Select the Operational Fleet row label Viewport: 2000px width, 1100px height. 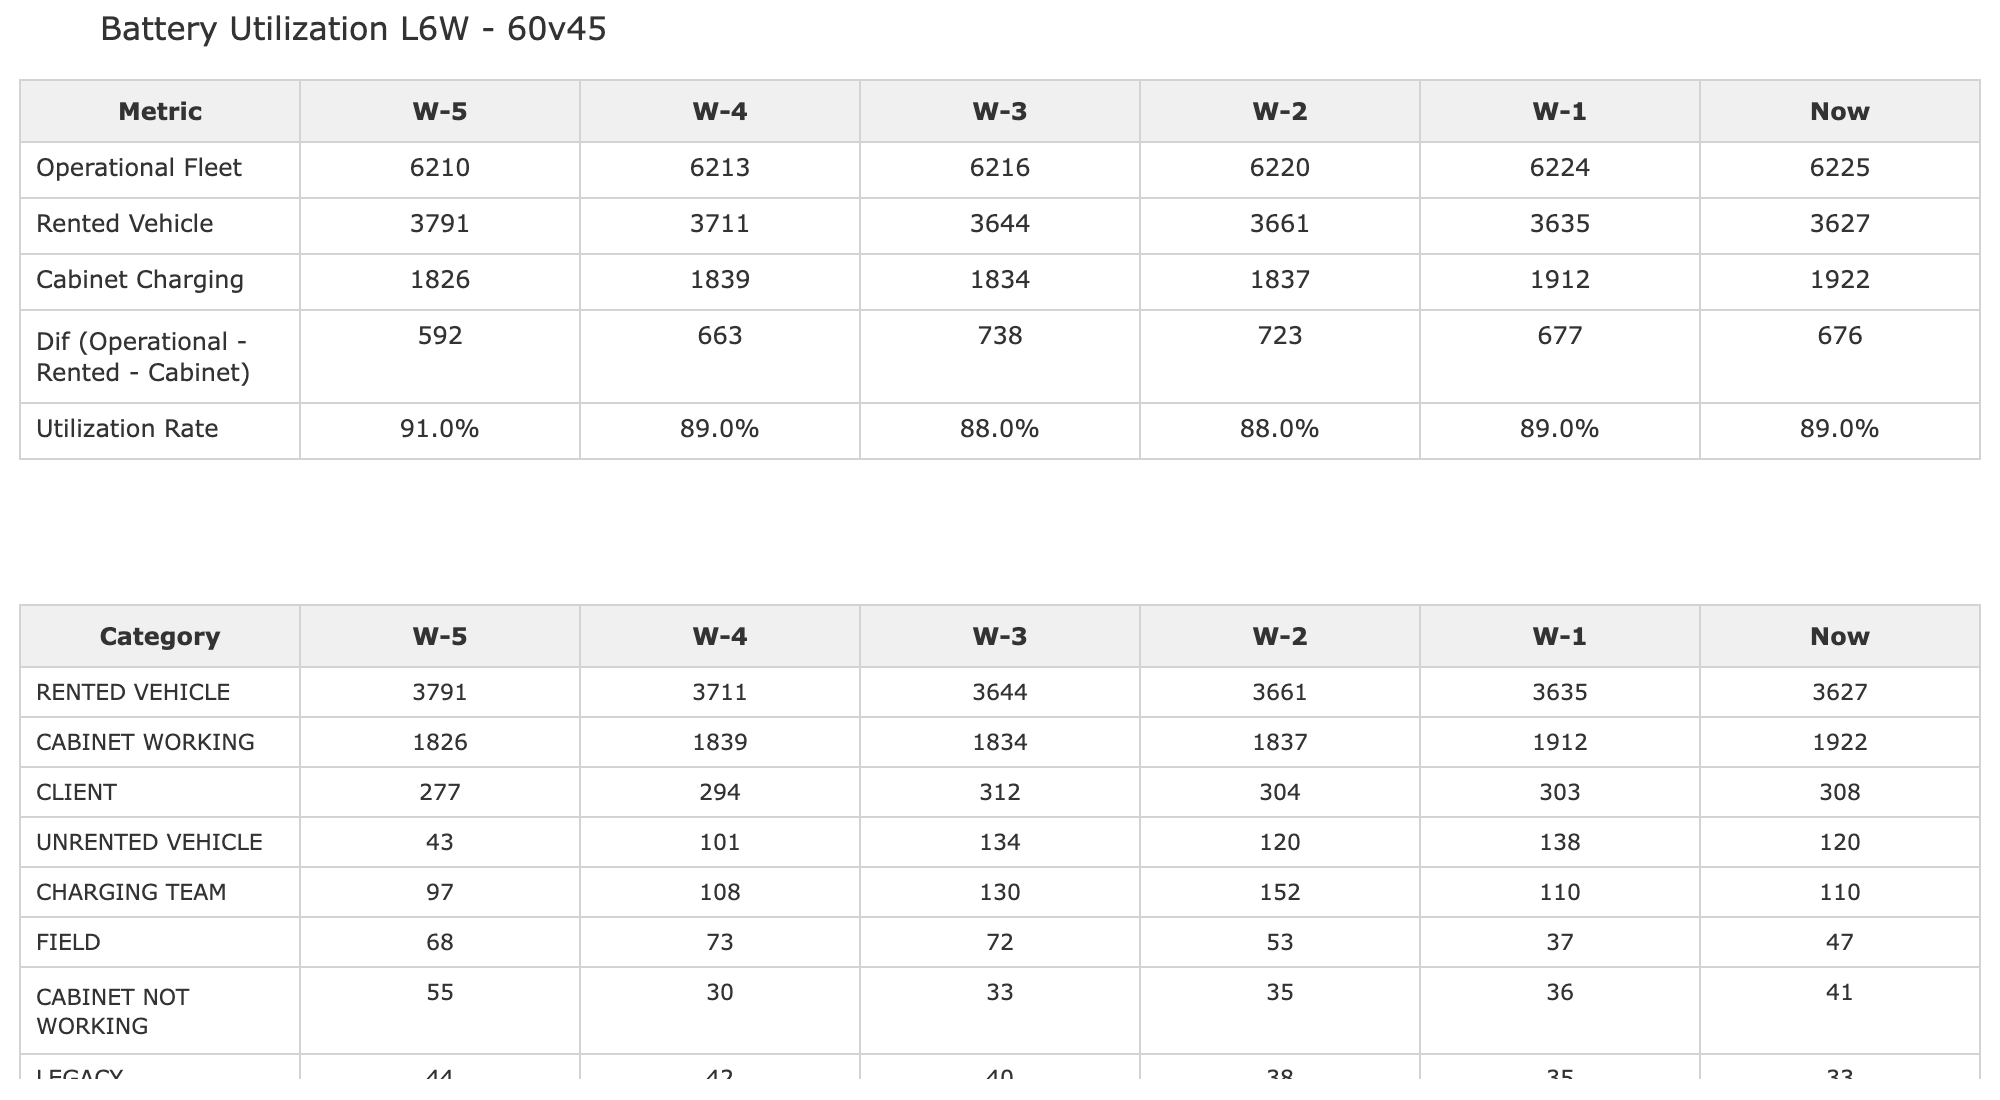tap(139, 167)
